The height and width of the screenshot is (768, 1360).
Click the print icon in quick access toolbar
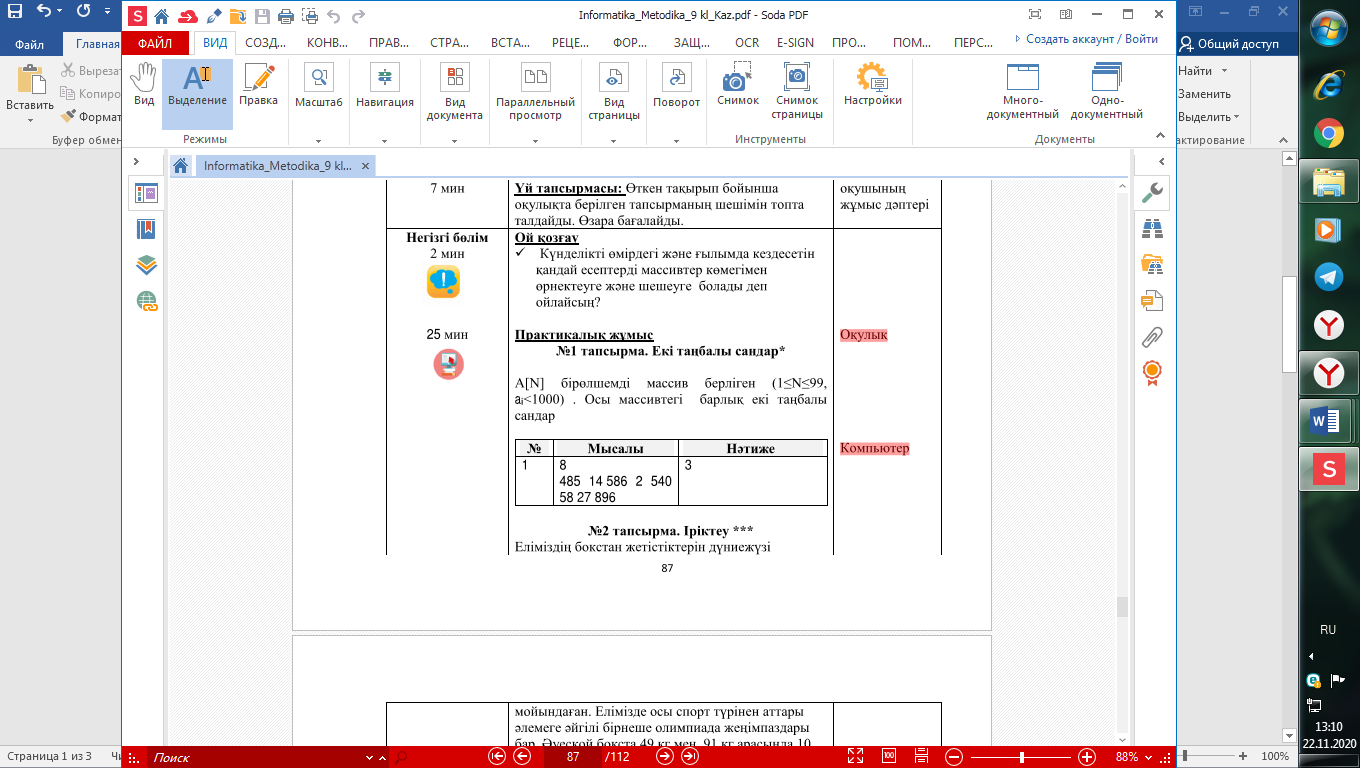coord(285,16)
